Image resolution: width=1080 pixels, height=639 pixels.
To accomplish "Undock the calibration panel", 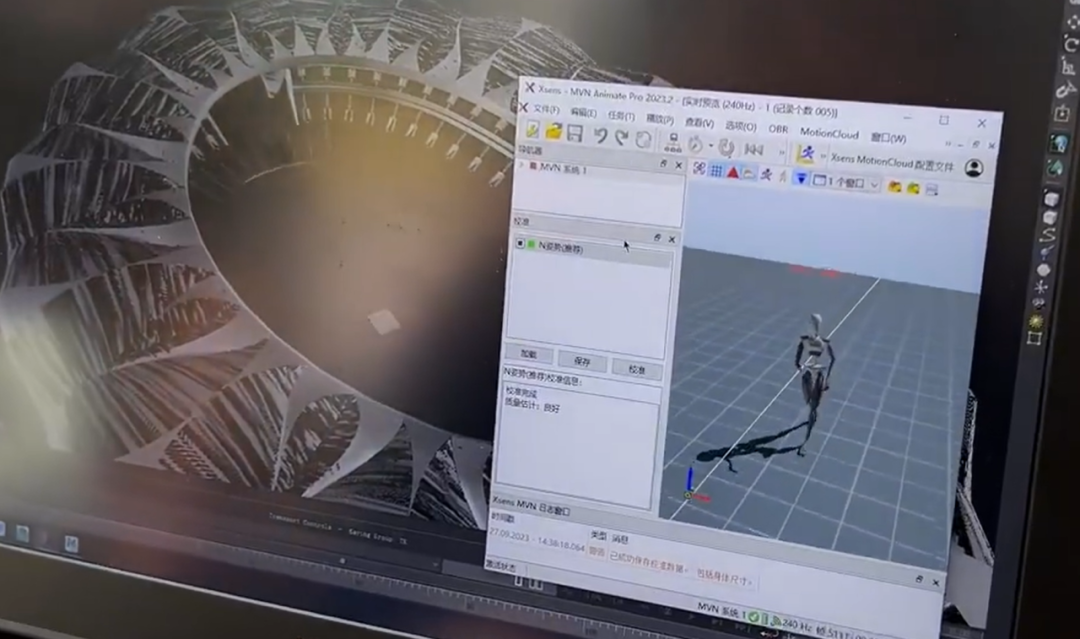I will [657, 238].
